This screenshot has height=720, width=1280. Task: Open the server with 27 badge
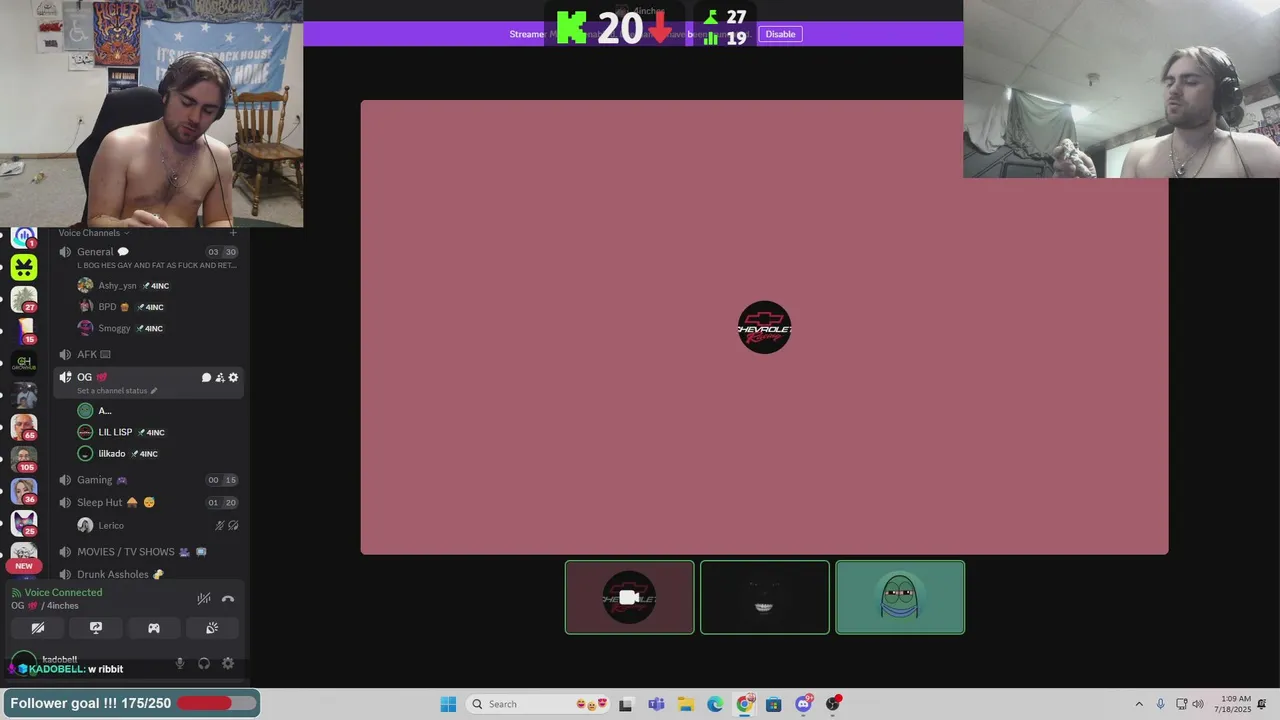click(24, 299)
